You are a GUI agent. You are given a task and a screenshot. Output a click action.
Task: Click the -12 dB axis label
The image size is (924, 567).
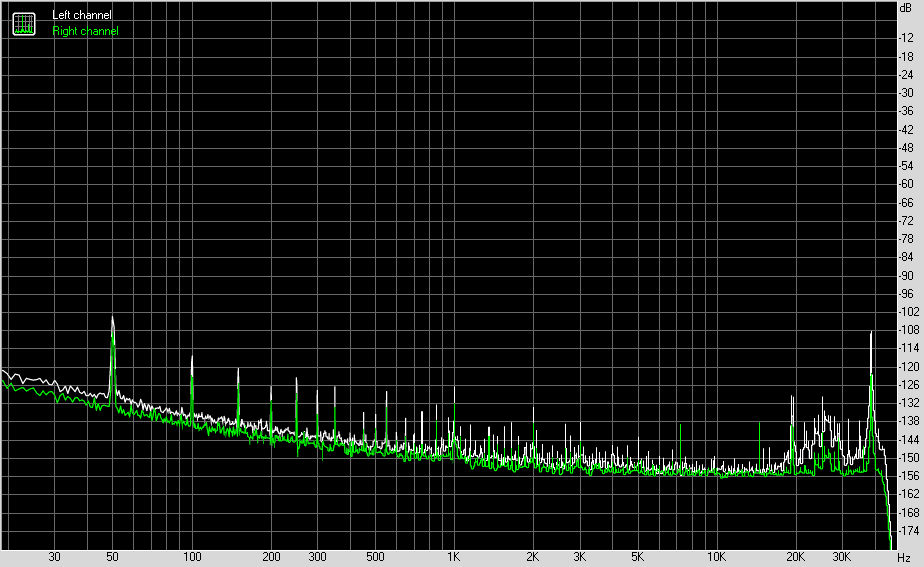pyautogui.click(x=906, y=38)
